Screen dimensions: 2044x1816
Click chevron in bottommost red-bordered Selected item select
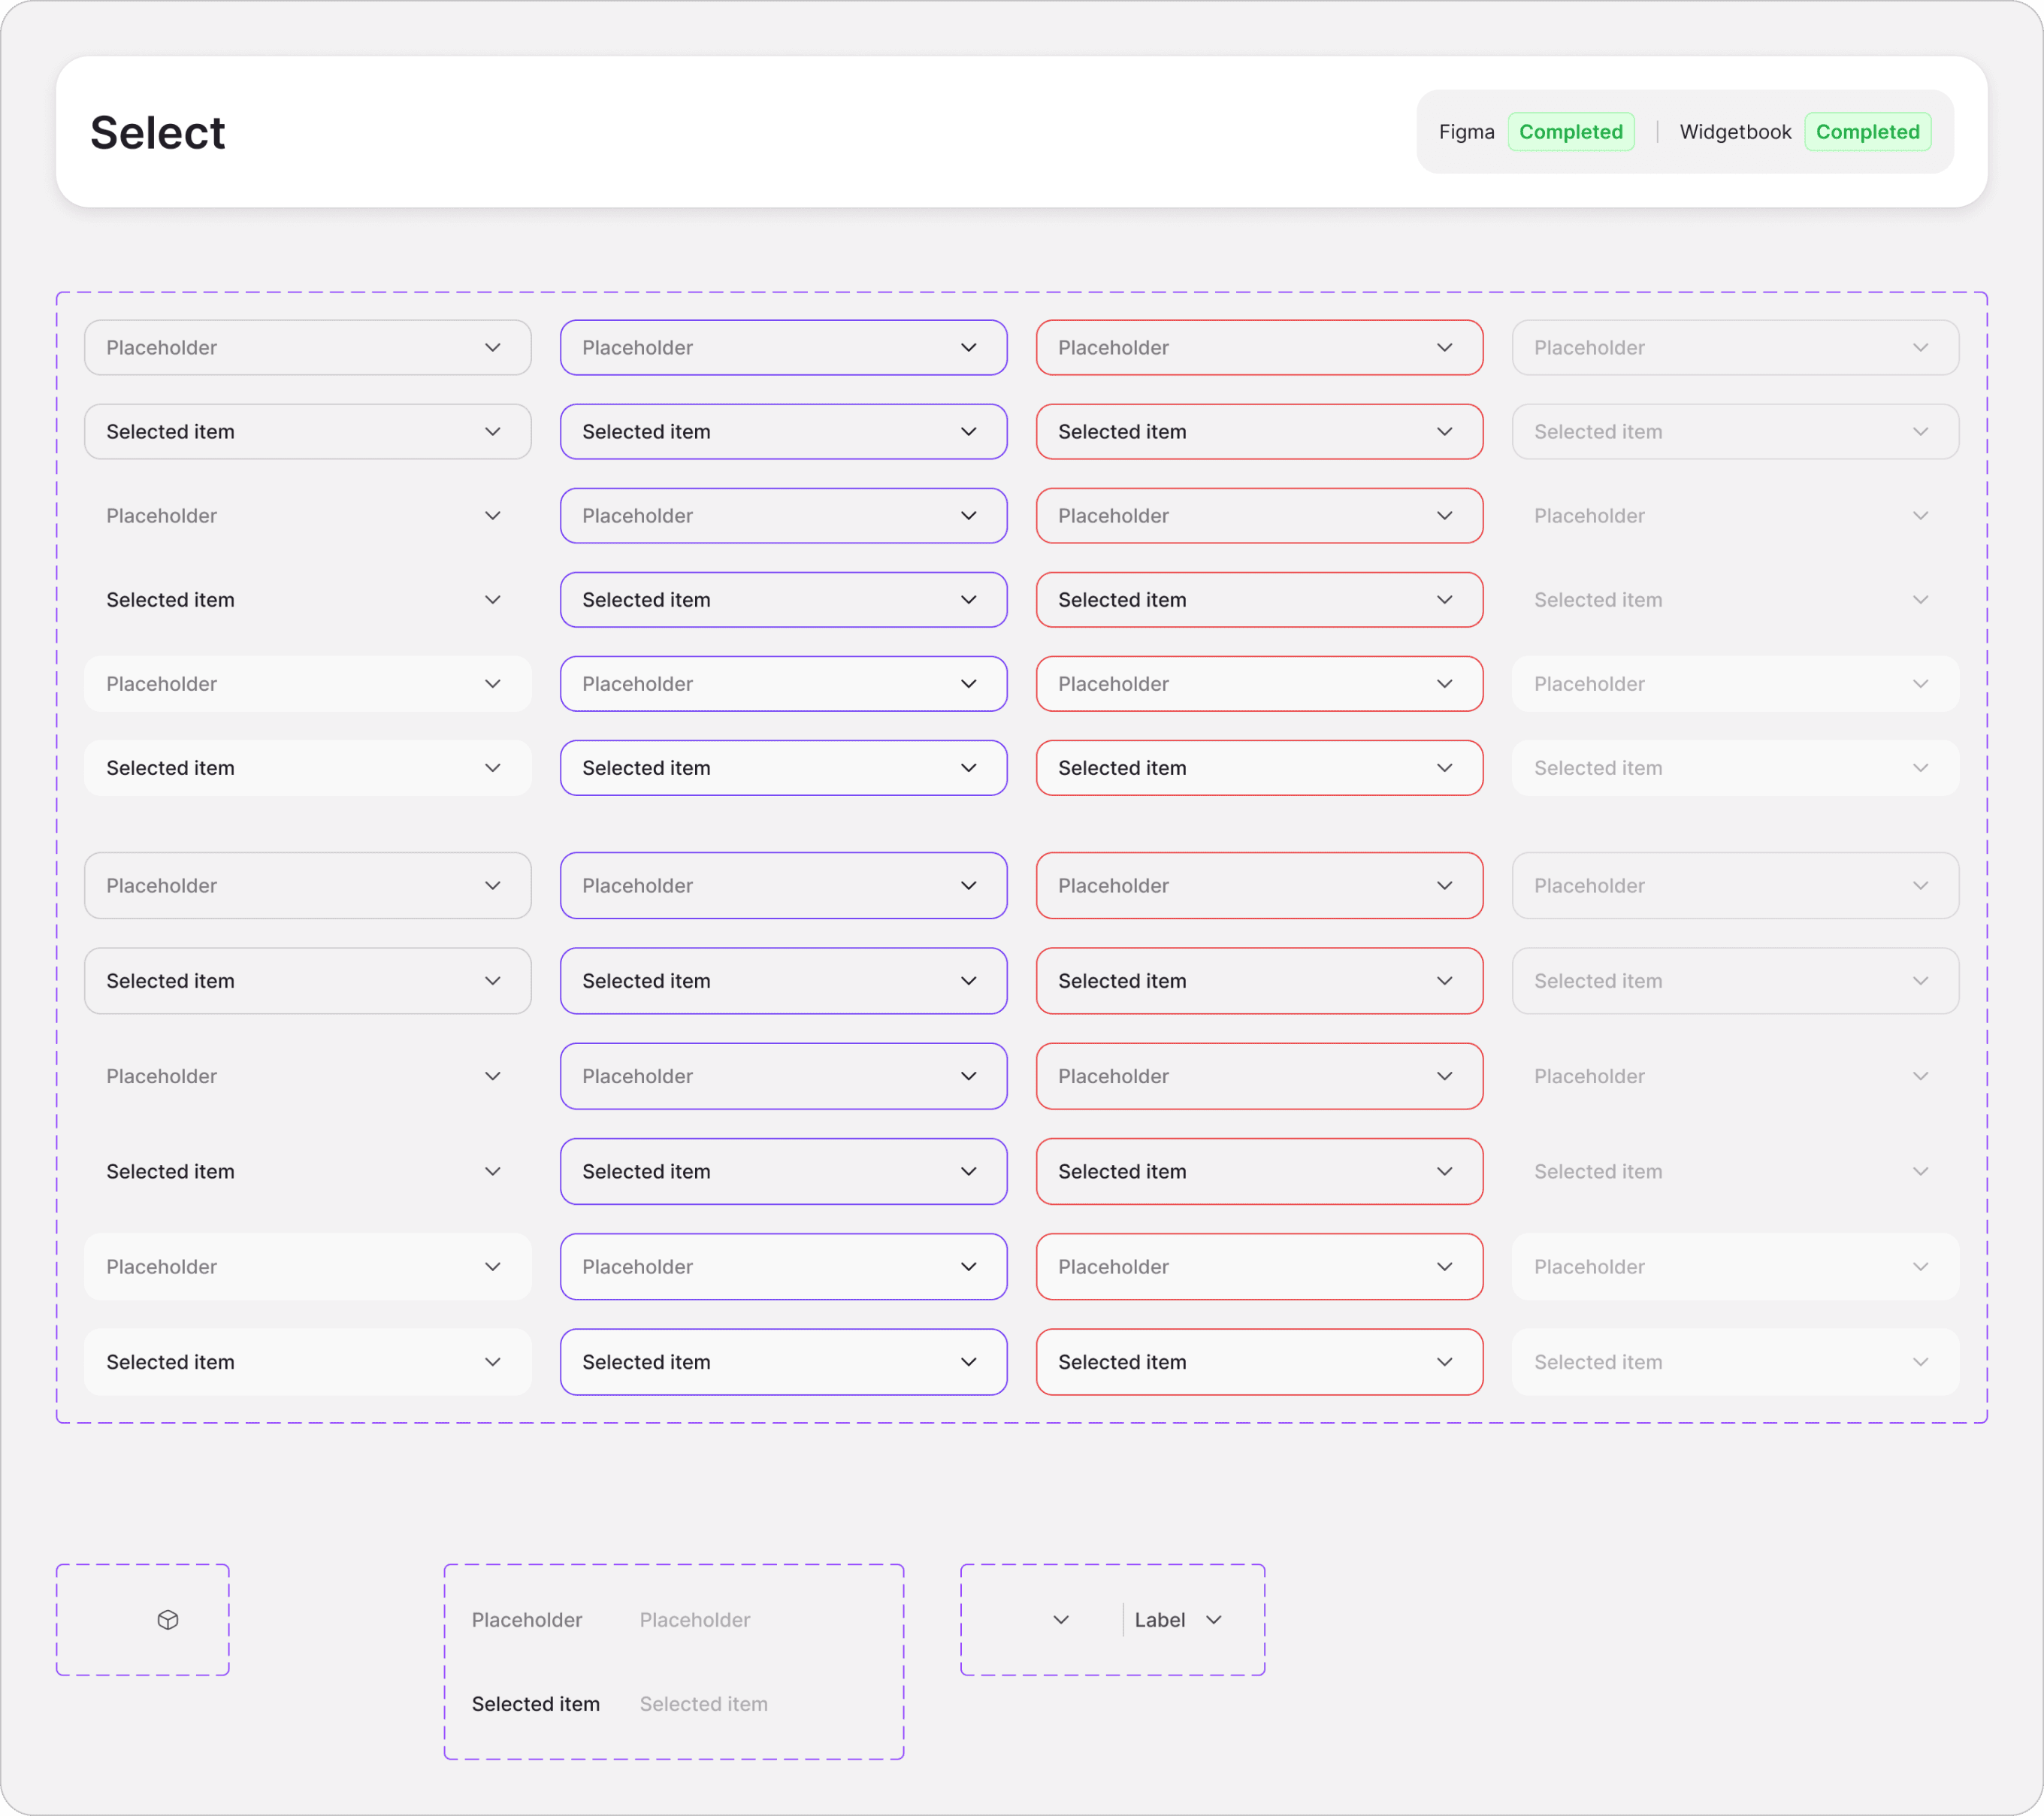pyautogui.click(x=1445, y=1362)
